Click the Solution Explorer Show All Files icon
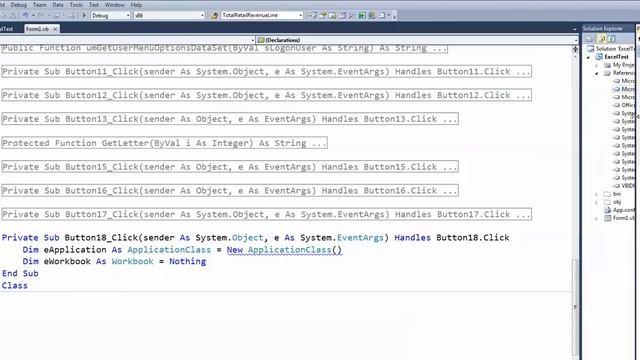Image resolution: width=640 pixels, height=360 pixels. [602, 39]
